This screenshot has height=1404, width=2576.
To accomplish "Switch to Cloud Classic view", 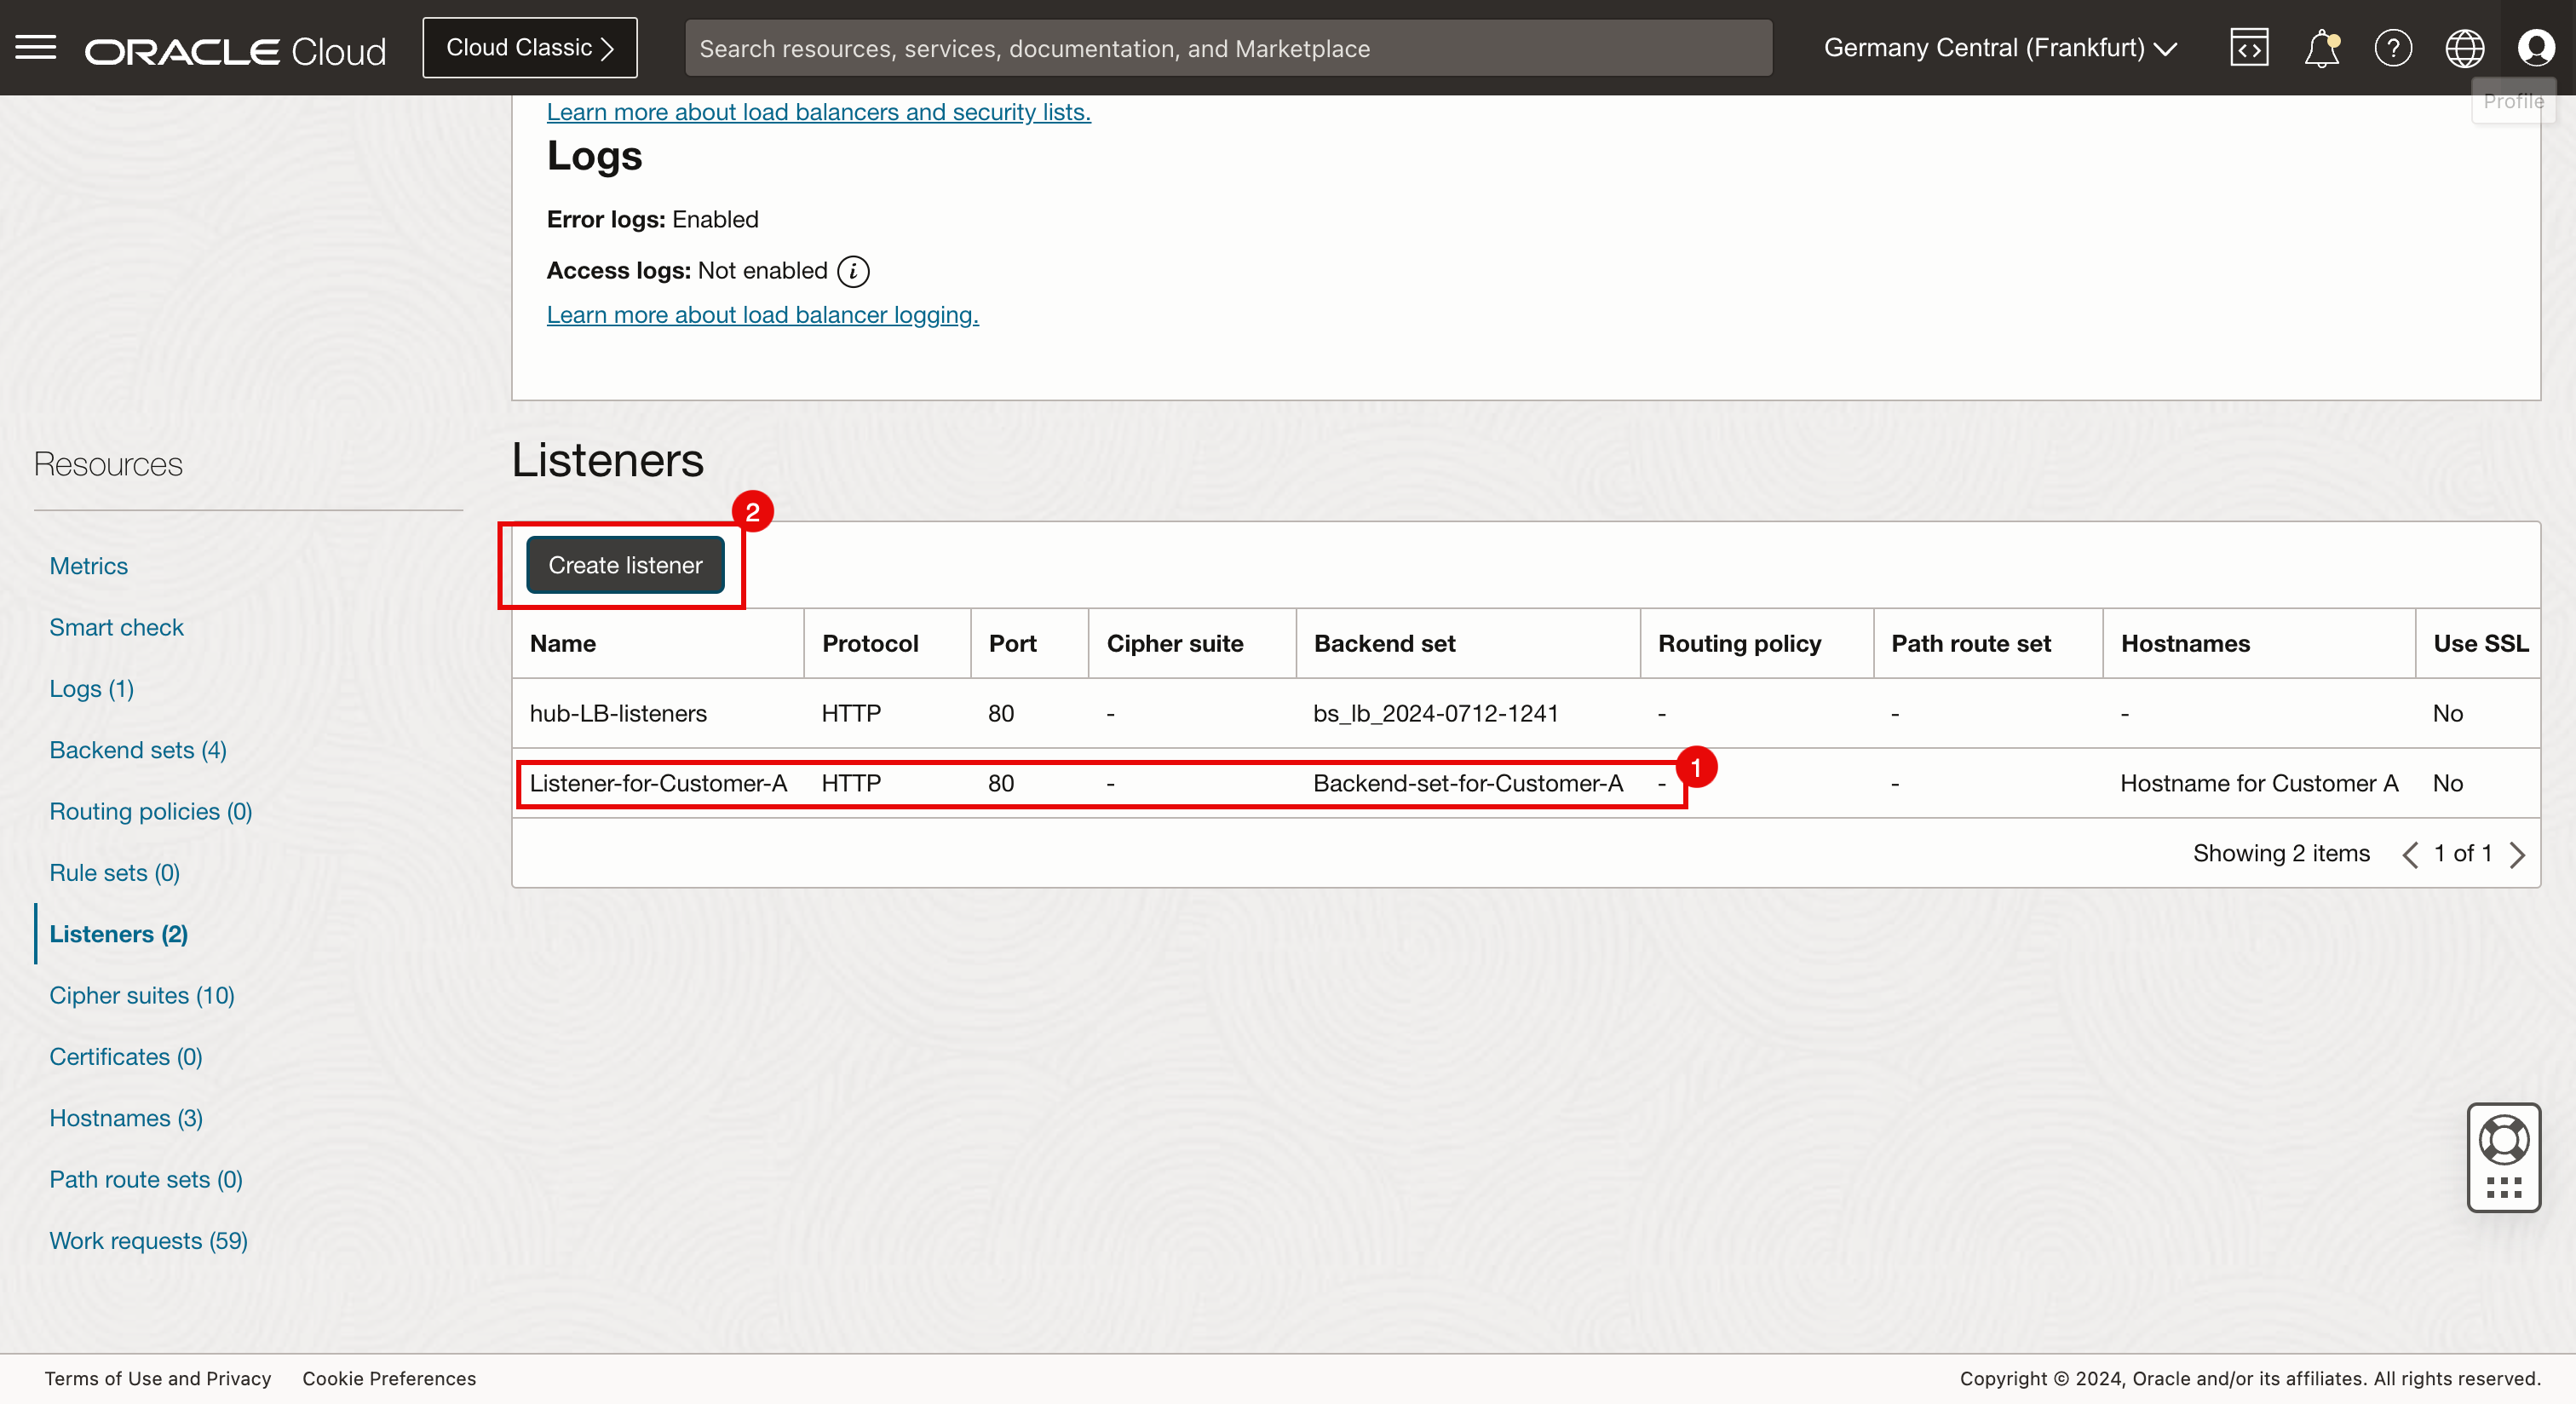I will (529, 48).
